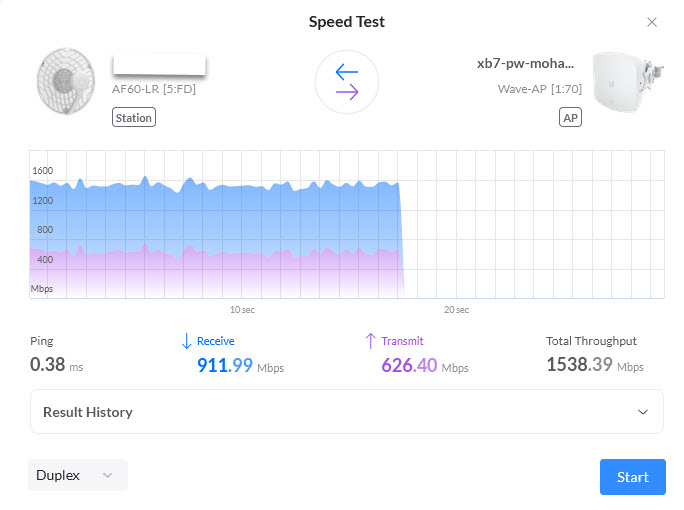This screenshot has width=684, height=510.
Task: Click the purple Transmit up-arrow icon
Action: [x=370, y=341]
